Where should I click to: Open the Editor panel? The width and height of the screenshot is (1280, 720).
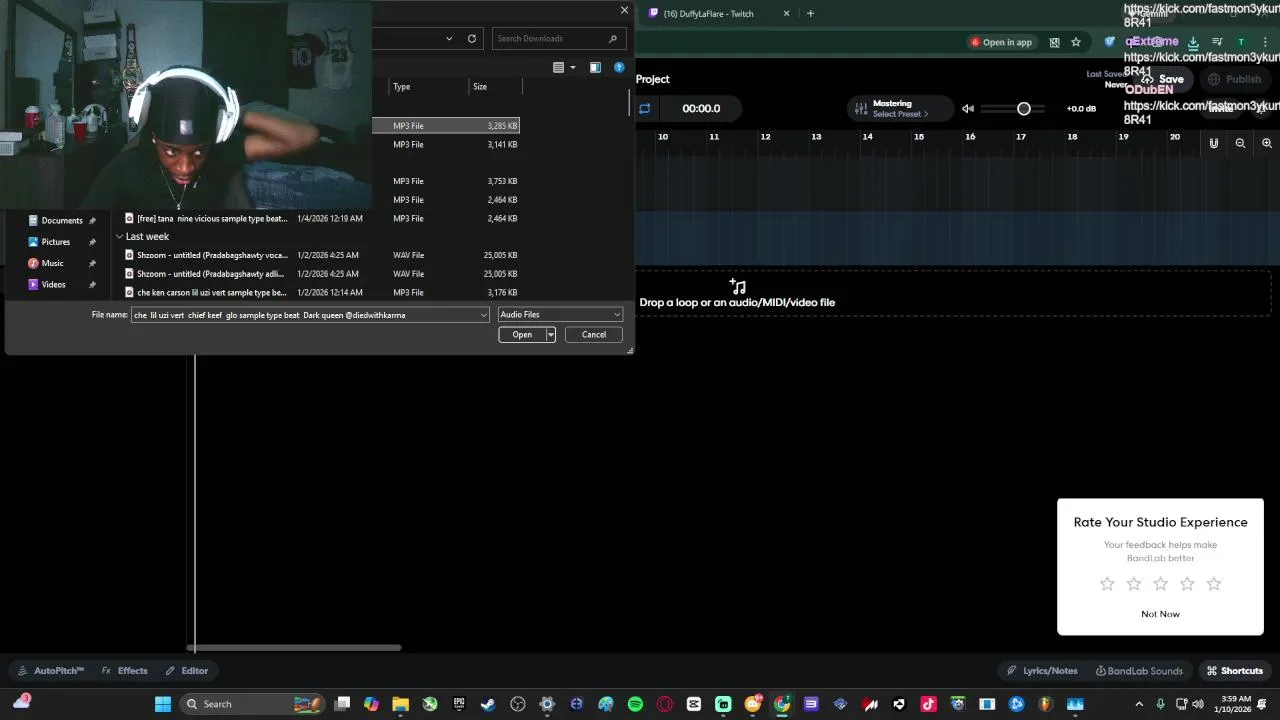pos(187,671)
